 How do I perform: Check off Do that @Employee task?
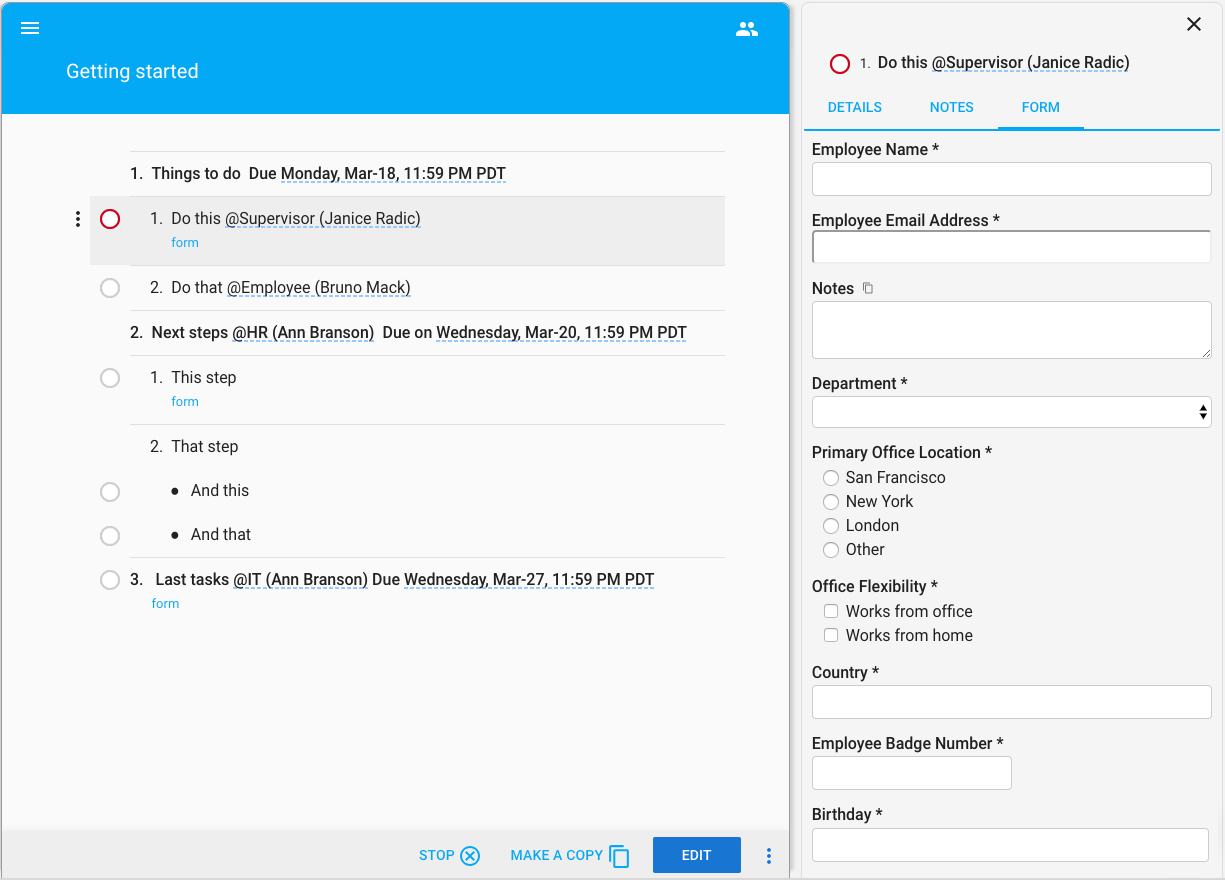coord(110,288)
